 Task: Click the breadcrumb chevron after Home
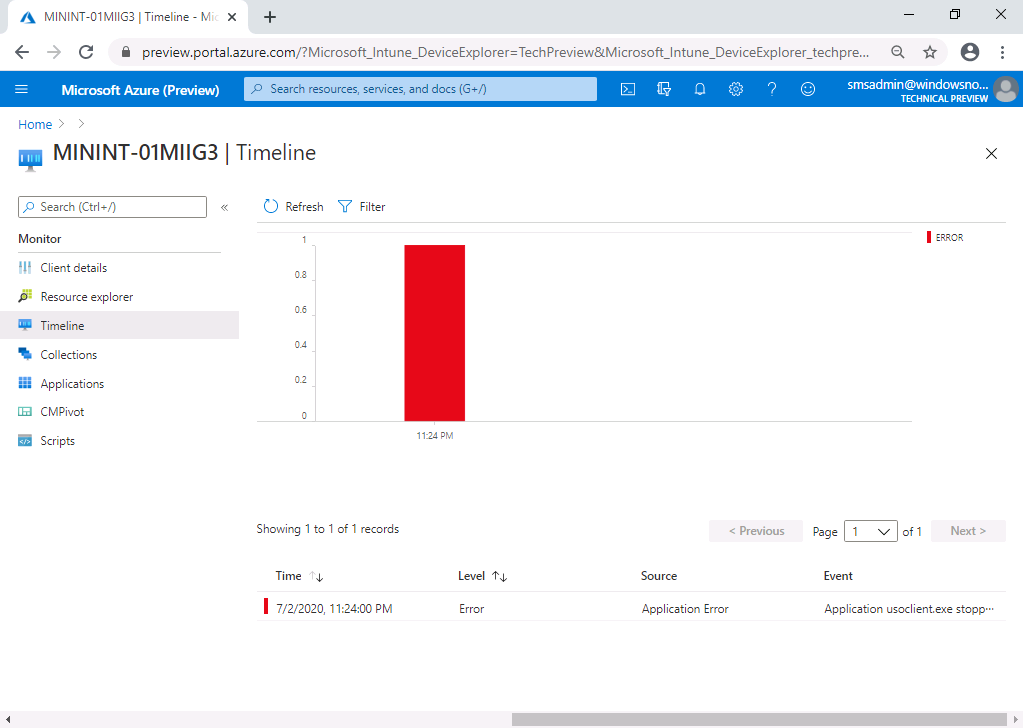(62, 124)
